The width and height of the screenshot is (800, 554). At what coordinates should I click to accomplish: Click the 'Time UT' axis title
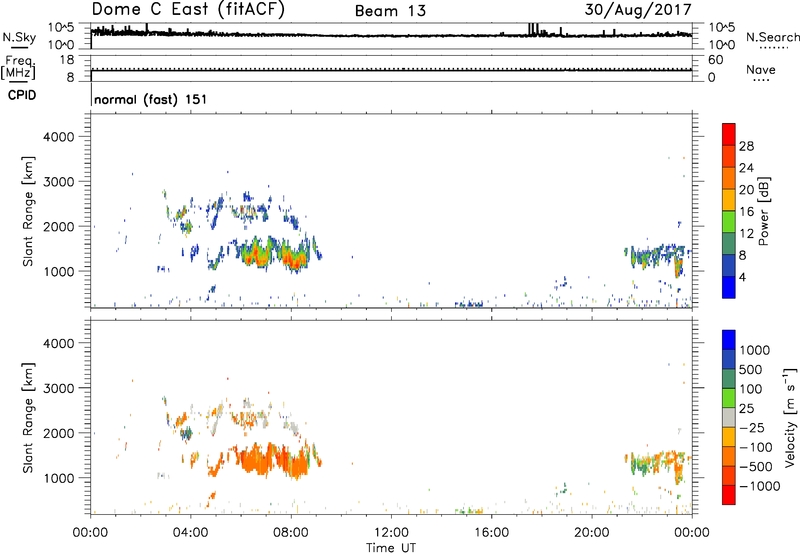(x=391, y=548)
